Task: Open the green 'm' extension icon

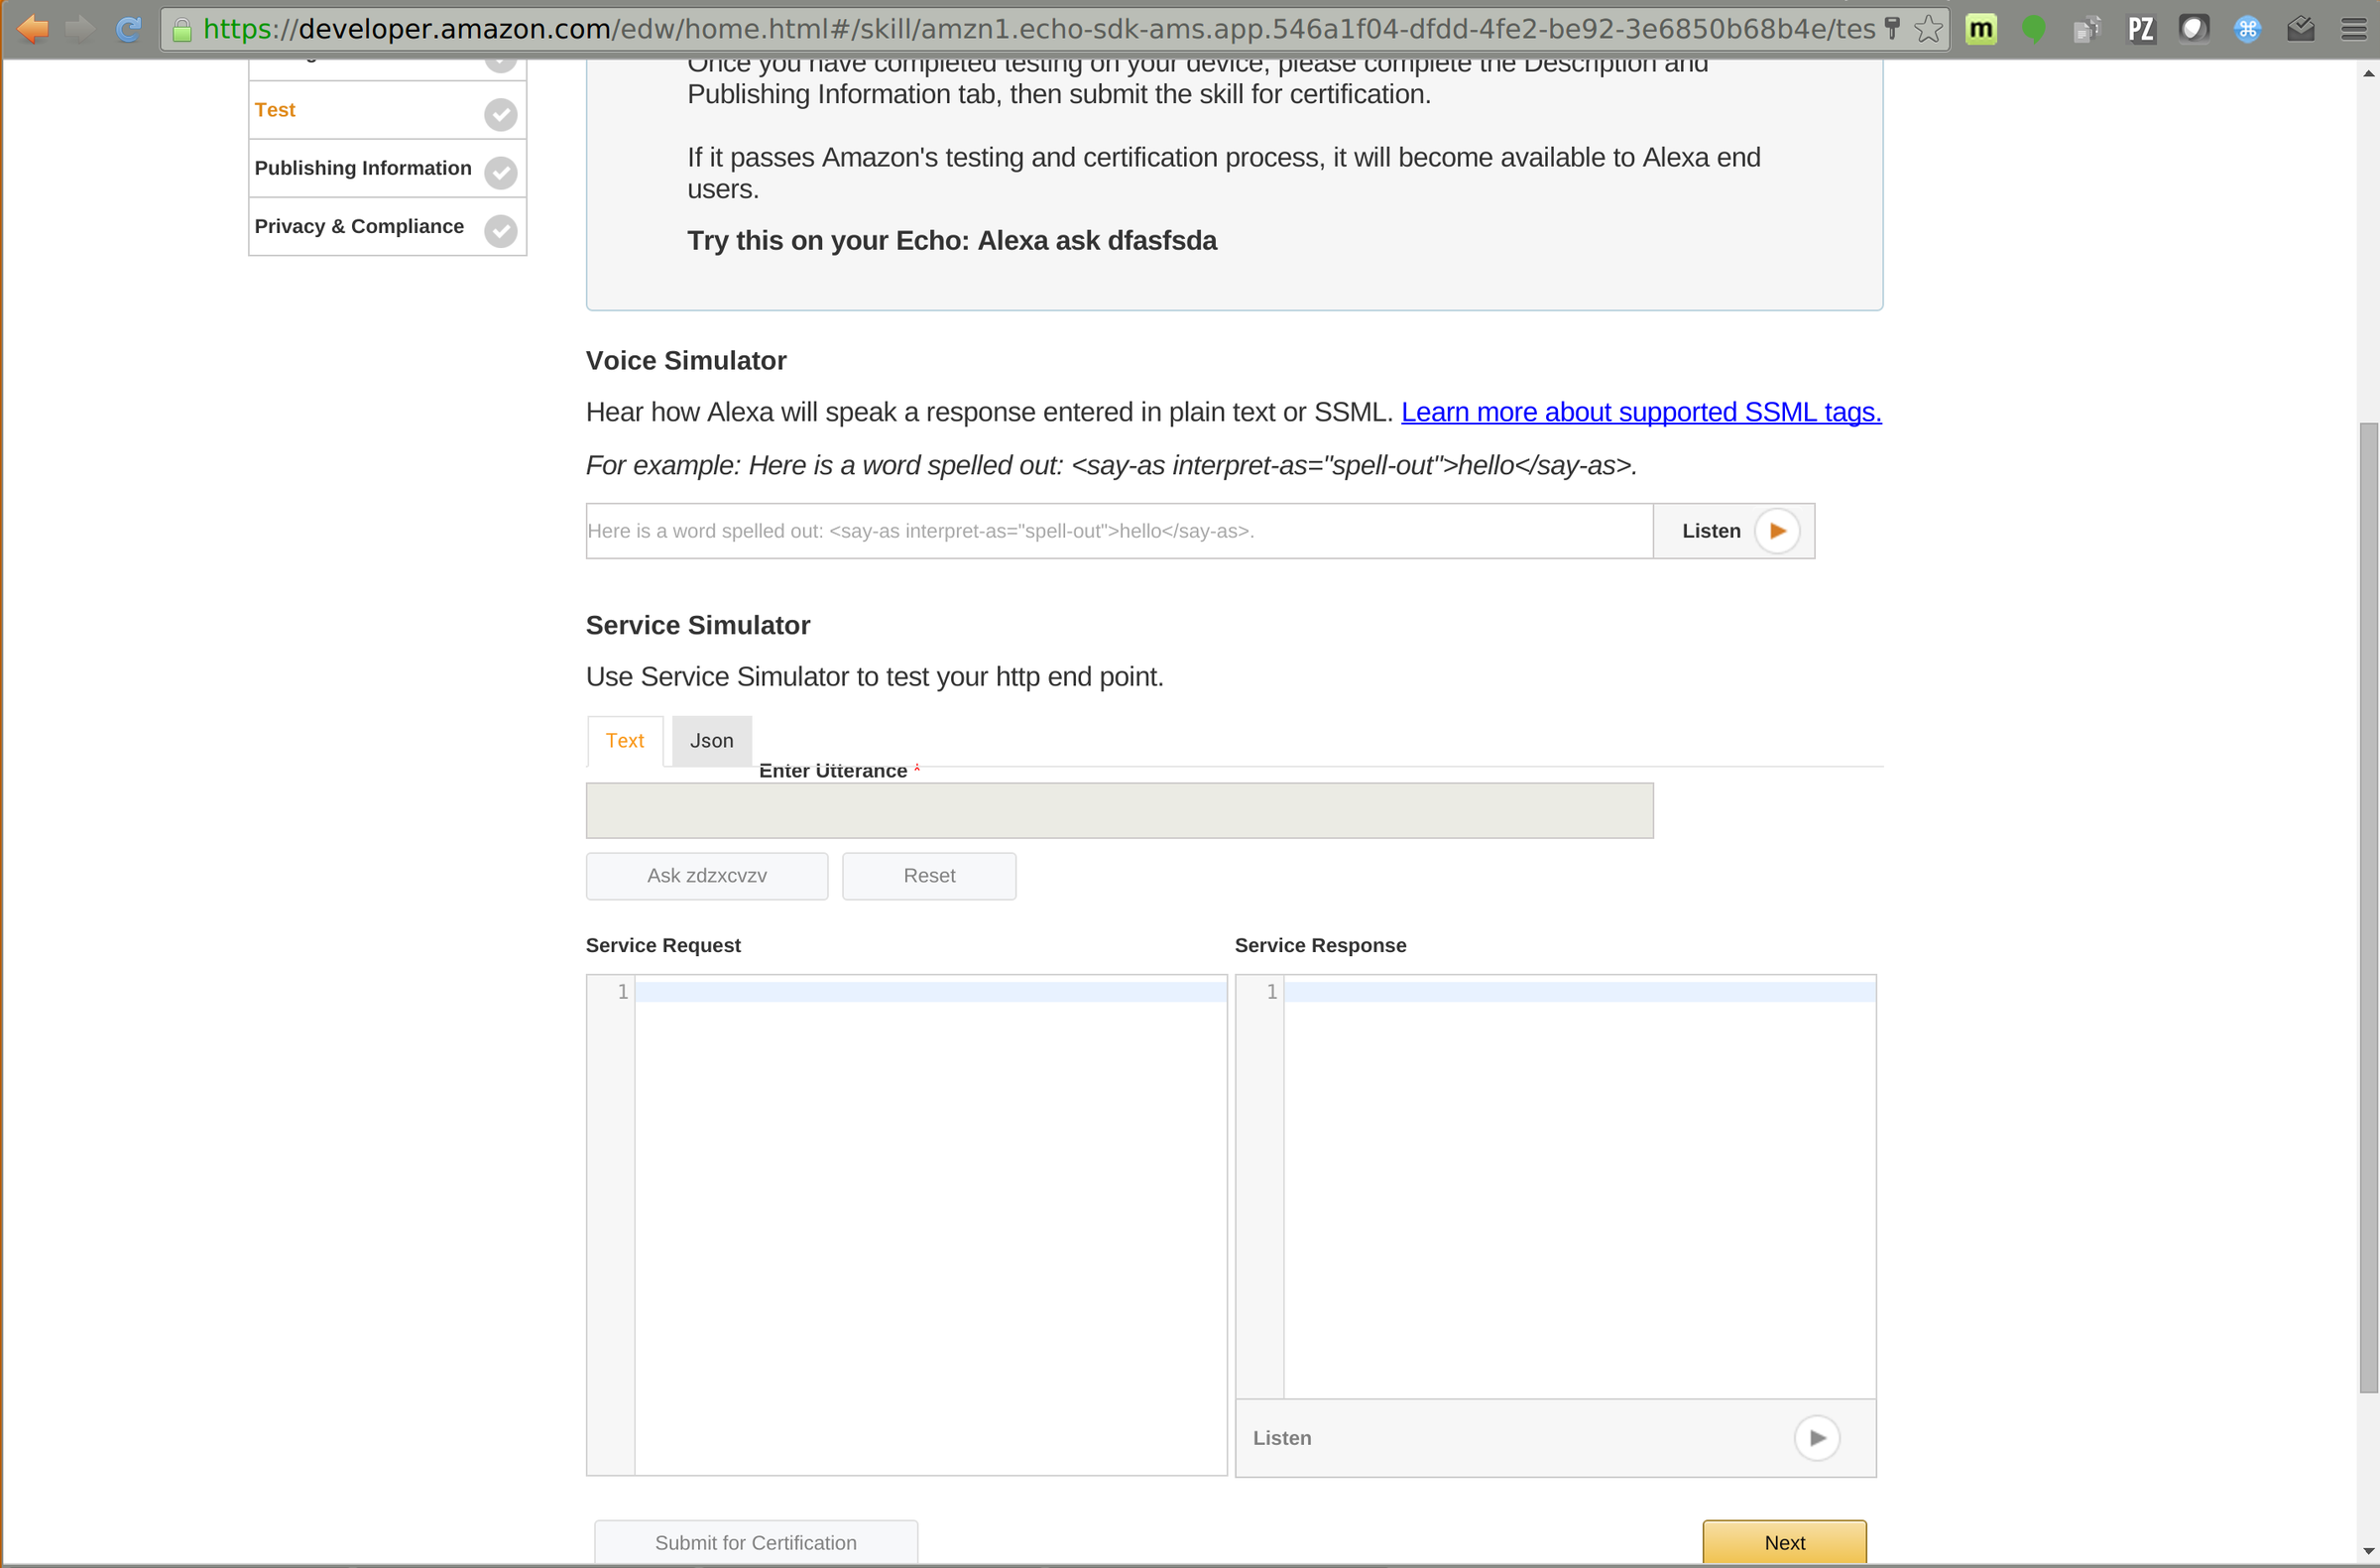Action: tap(1981, 29)
